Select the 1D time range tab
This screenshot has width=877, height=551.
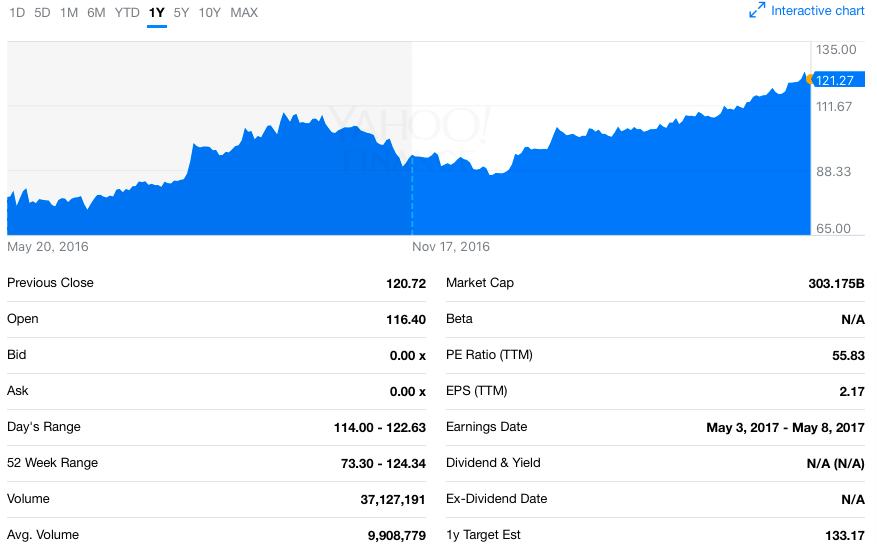(x=16, y=13)
